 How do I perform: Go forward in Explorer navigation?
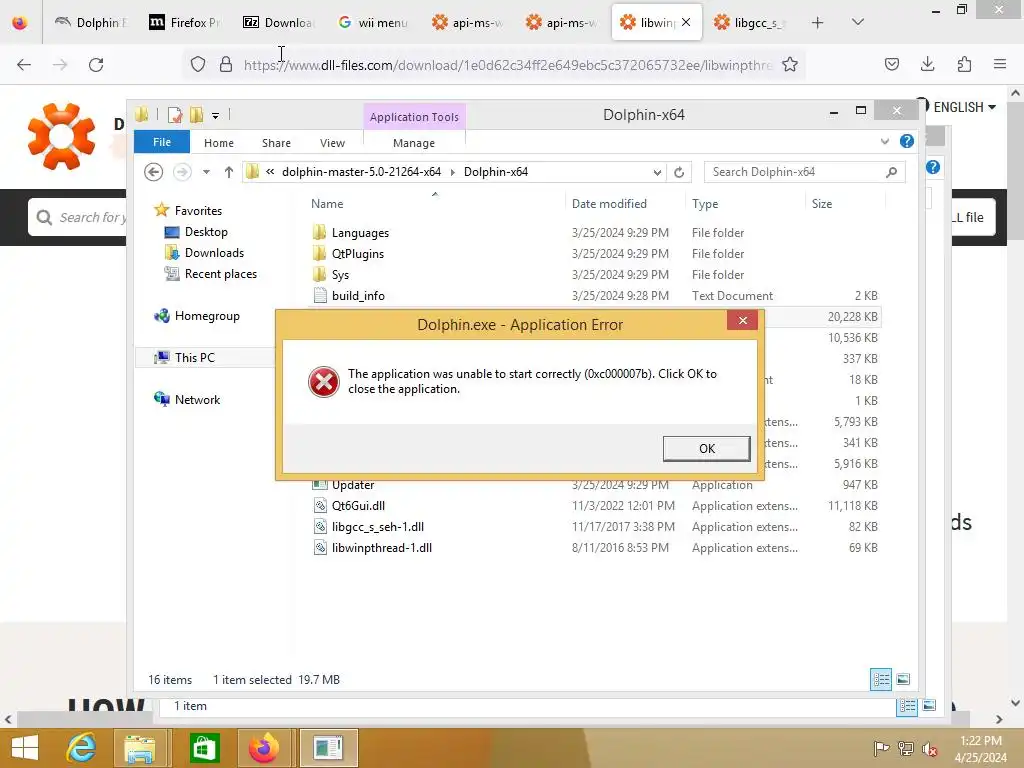[x=182, y=172]
